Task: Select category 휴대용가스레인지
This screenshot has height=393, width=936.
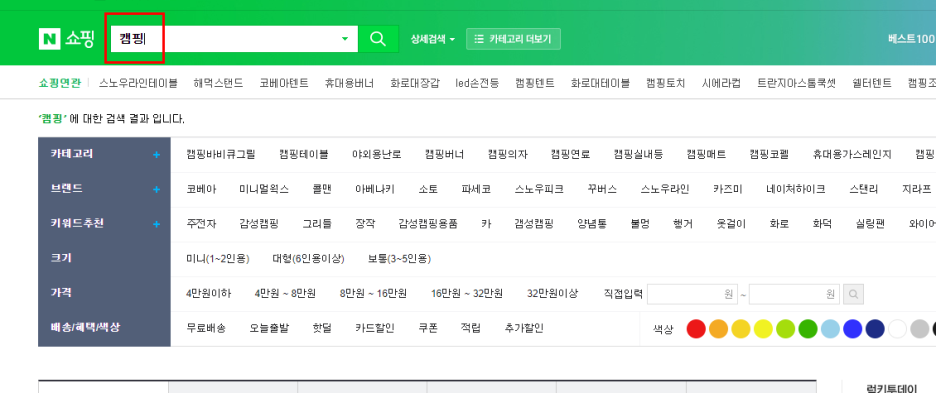Action: (852, 155)
